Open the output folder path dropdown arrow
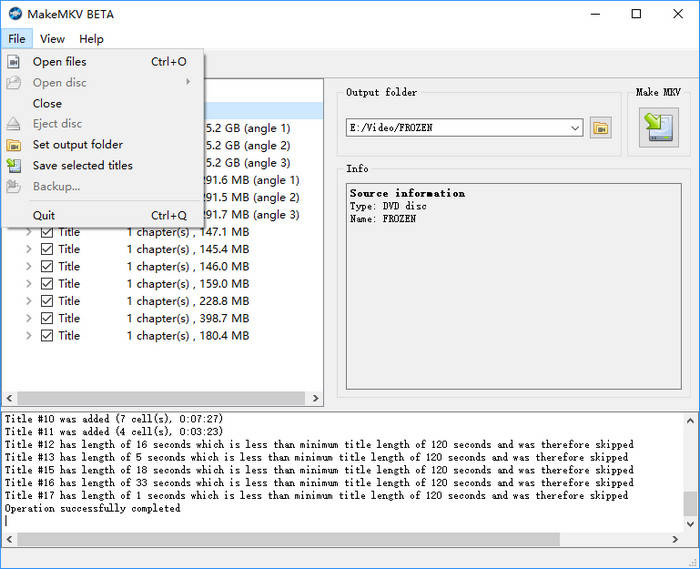Image resolution: width=700 pixels, height=569 pixels. click(x=575, y=128)
